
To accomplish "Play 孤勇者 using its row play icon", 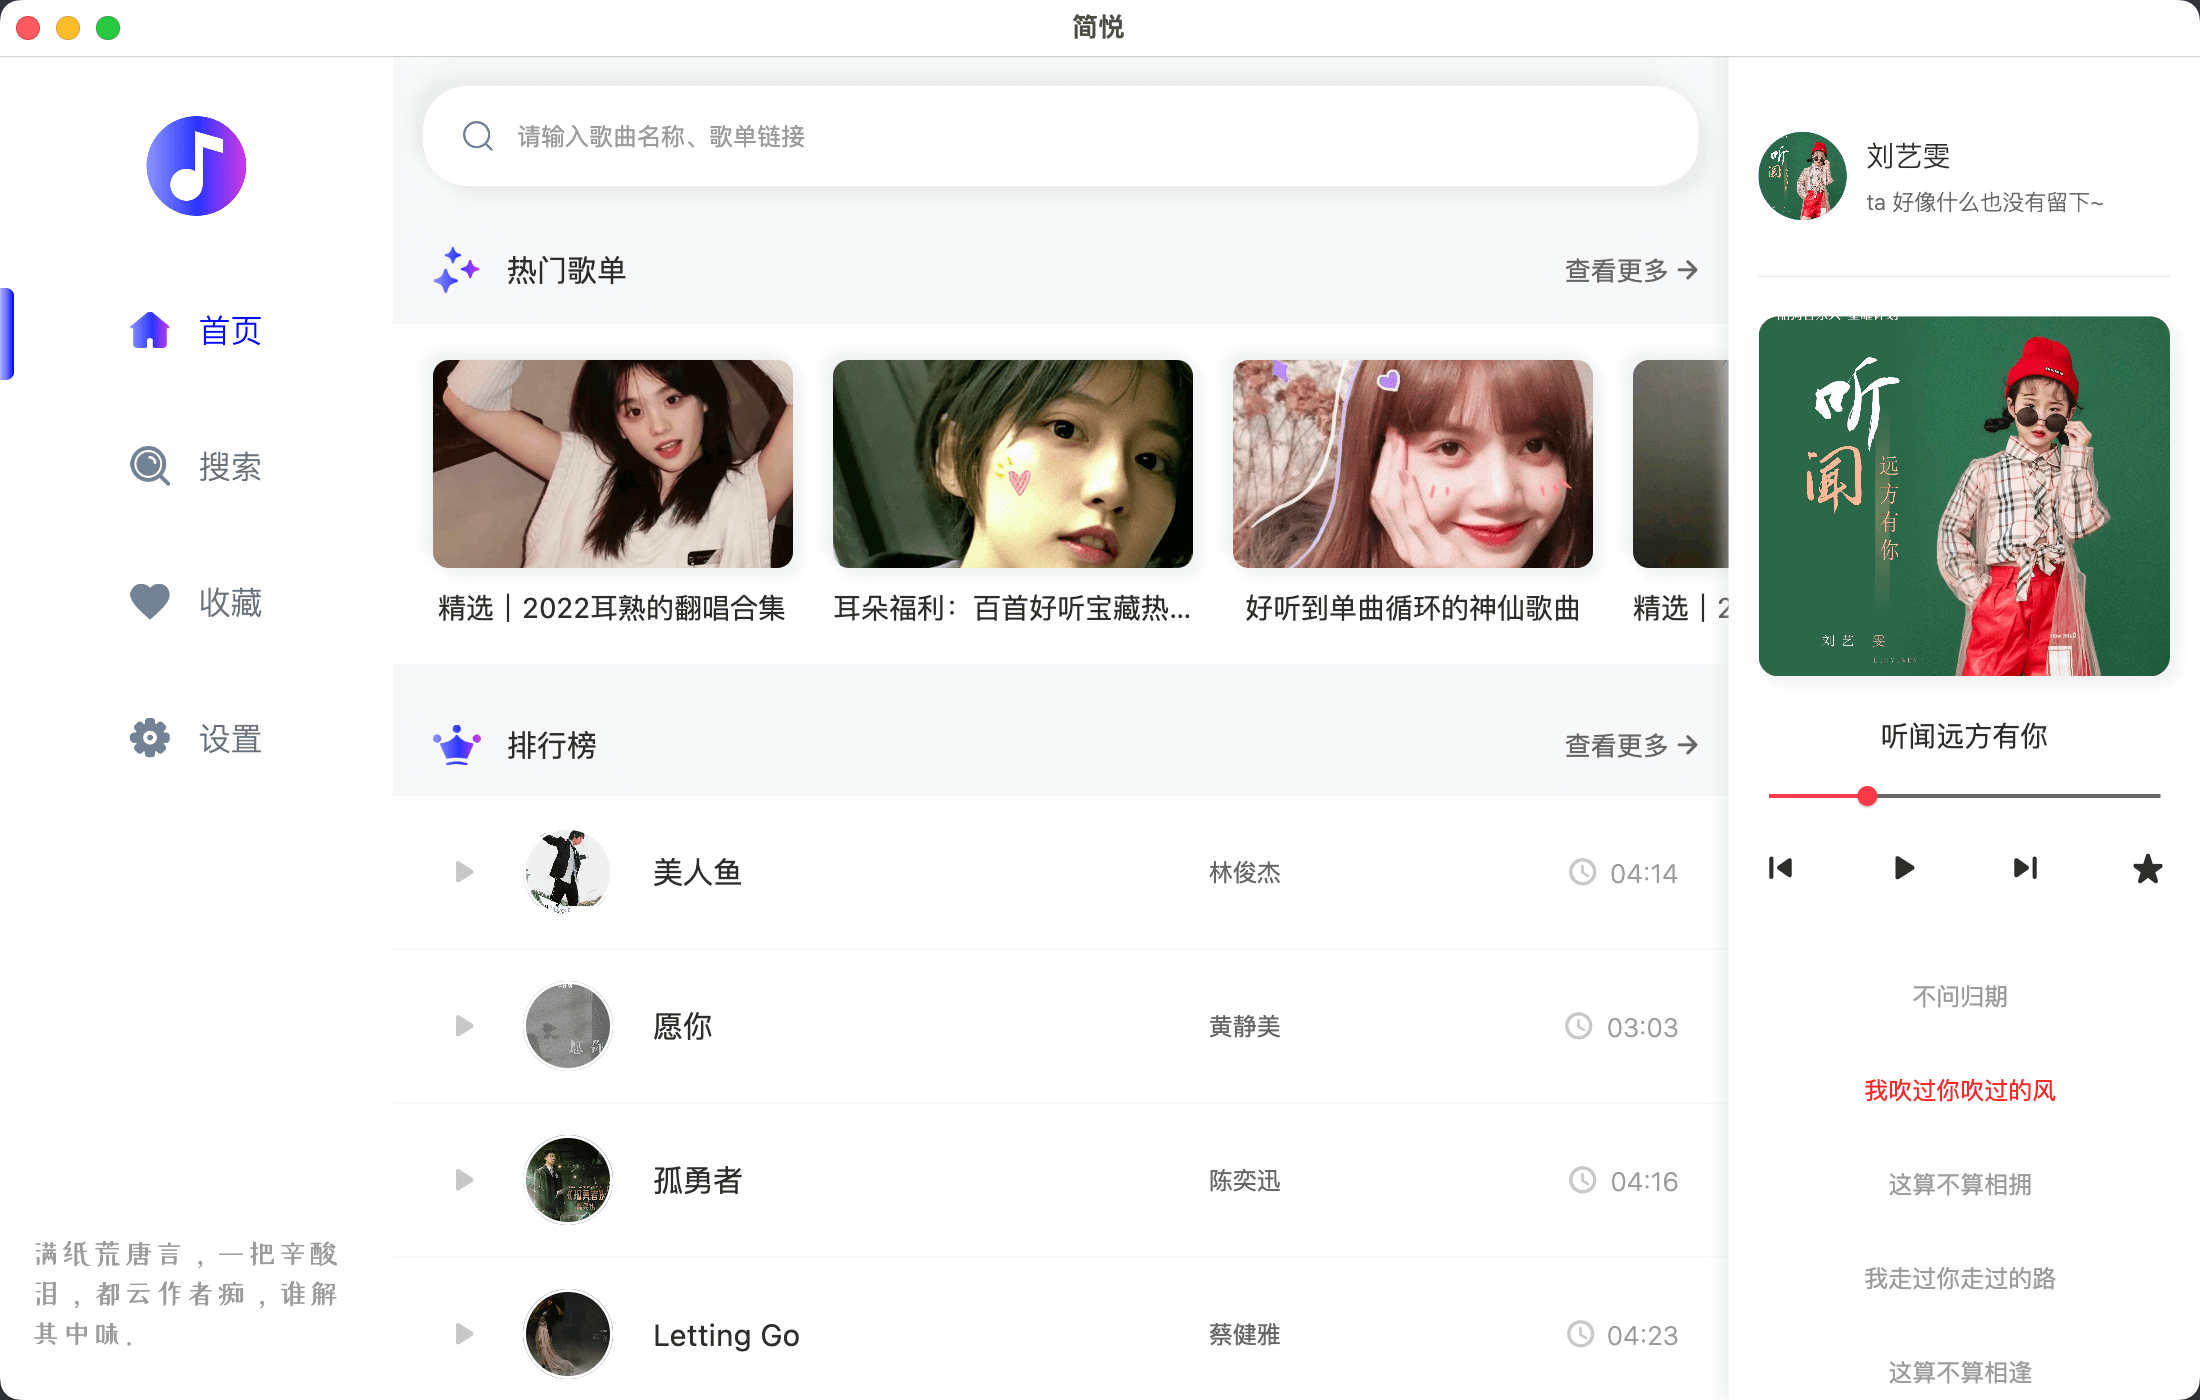I will (464, 1180).
